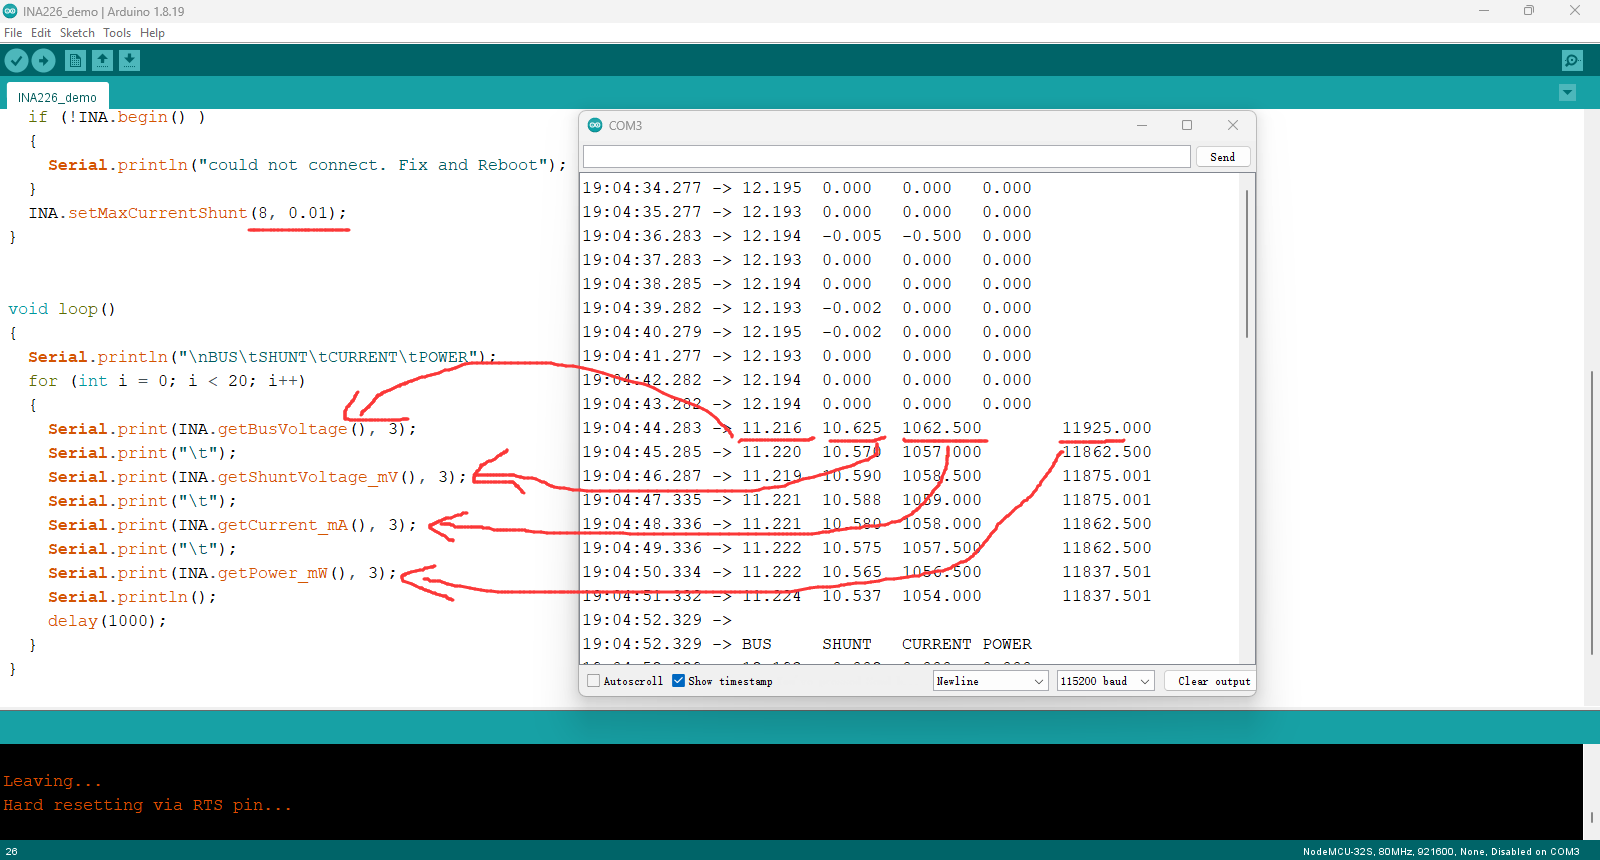The image size is (1600, 860).
Task: Open the Tools menu
Action: click(117, 33)
